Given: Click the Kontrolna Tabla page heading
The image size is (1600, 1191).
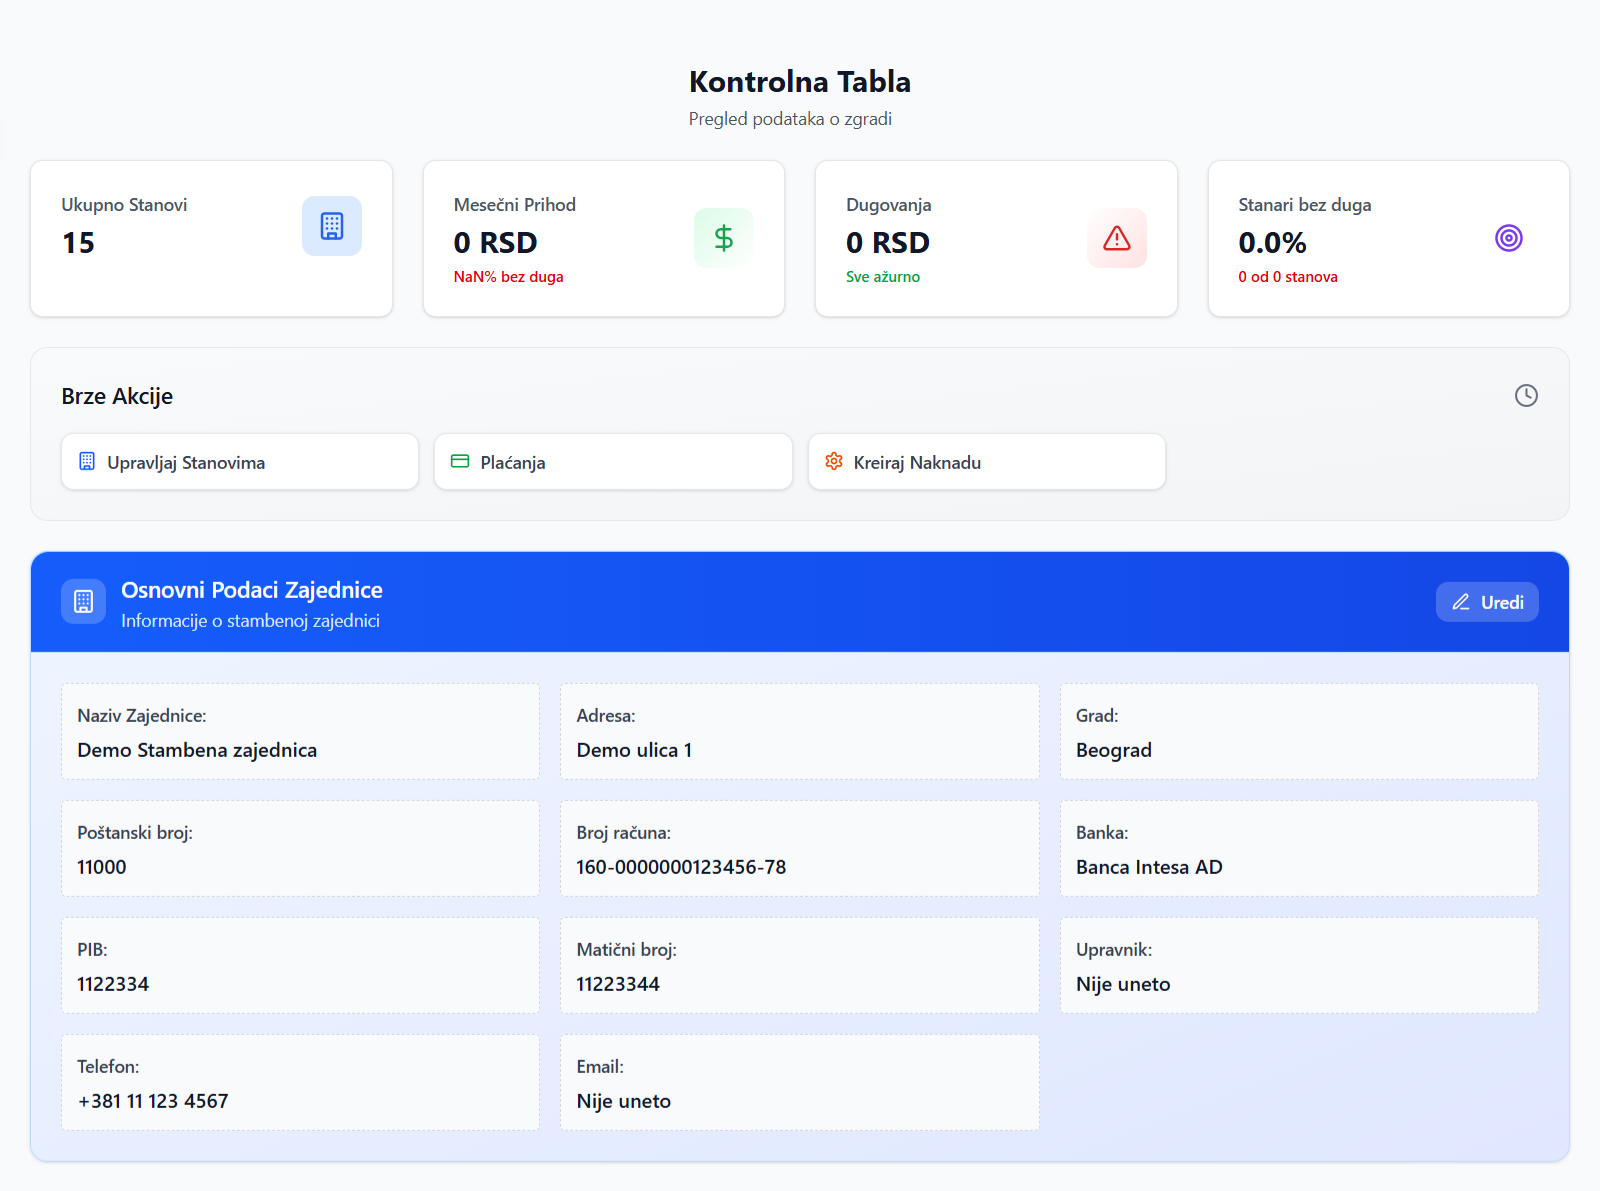Looking at the screenshot, I should point(800,82).
